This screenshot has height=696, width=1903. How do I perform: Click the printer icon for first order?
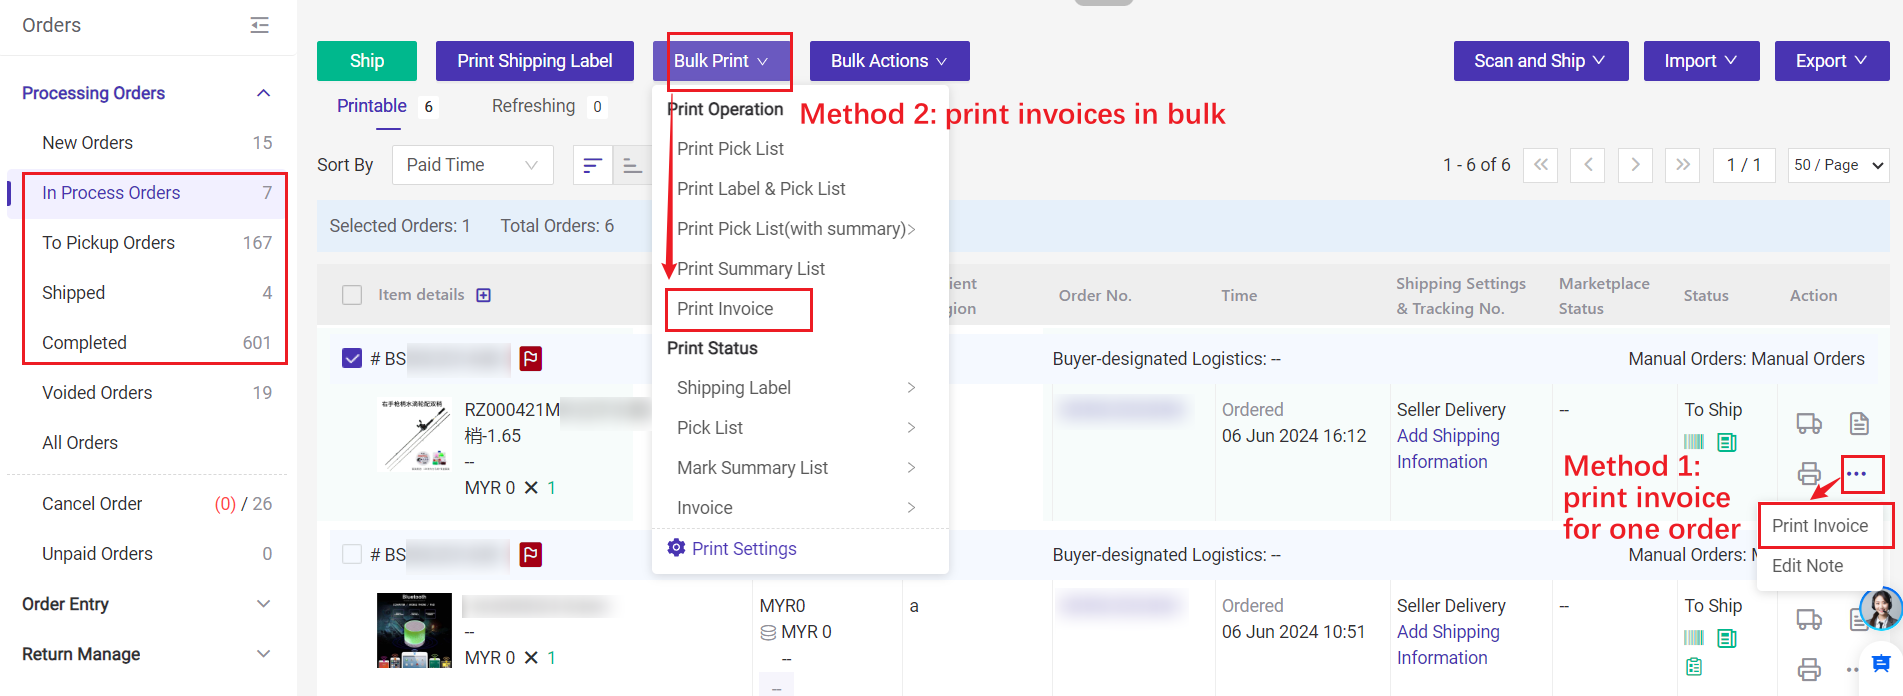[1809, 473]
